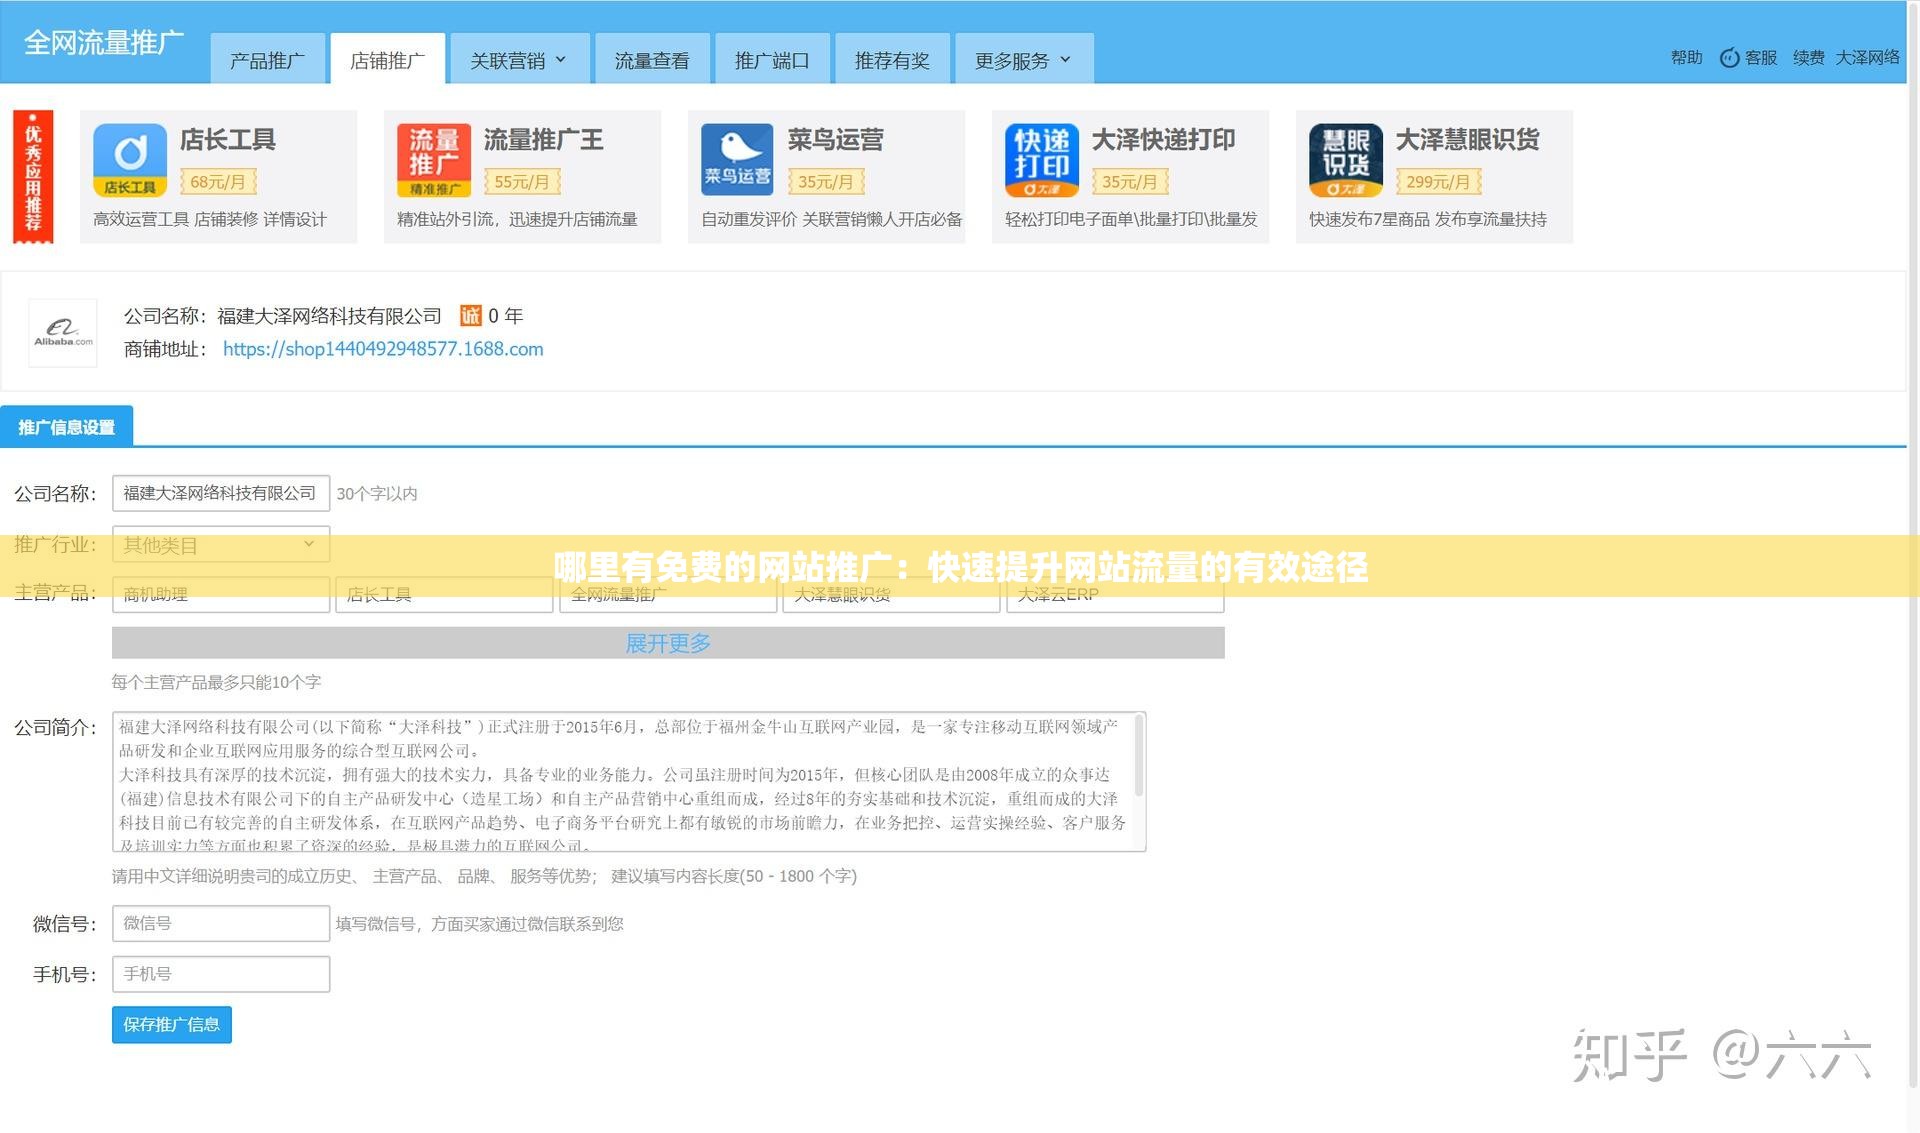This screenshot has width=1920, height=1133.
Task: Click the 公司简介 text area
Action: click(x=629, y=782)
